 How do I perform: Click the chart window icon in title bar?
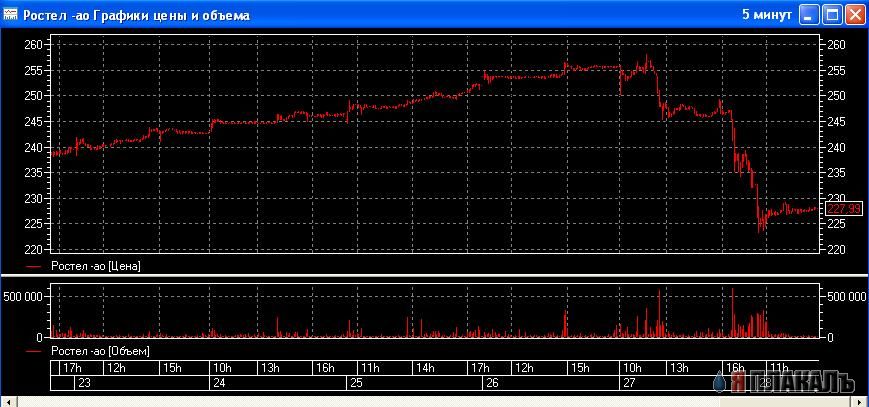tap(11, 15)
